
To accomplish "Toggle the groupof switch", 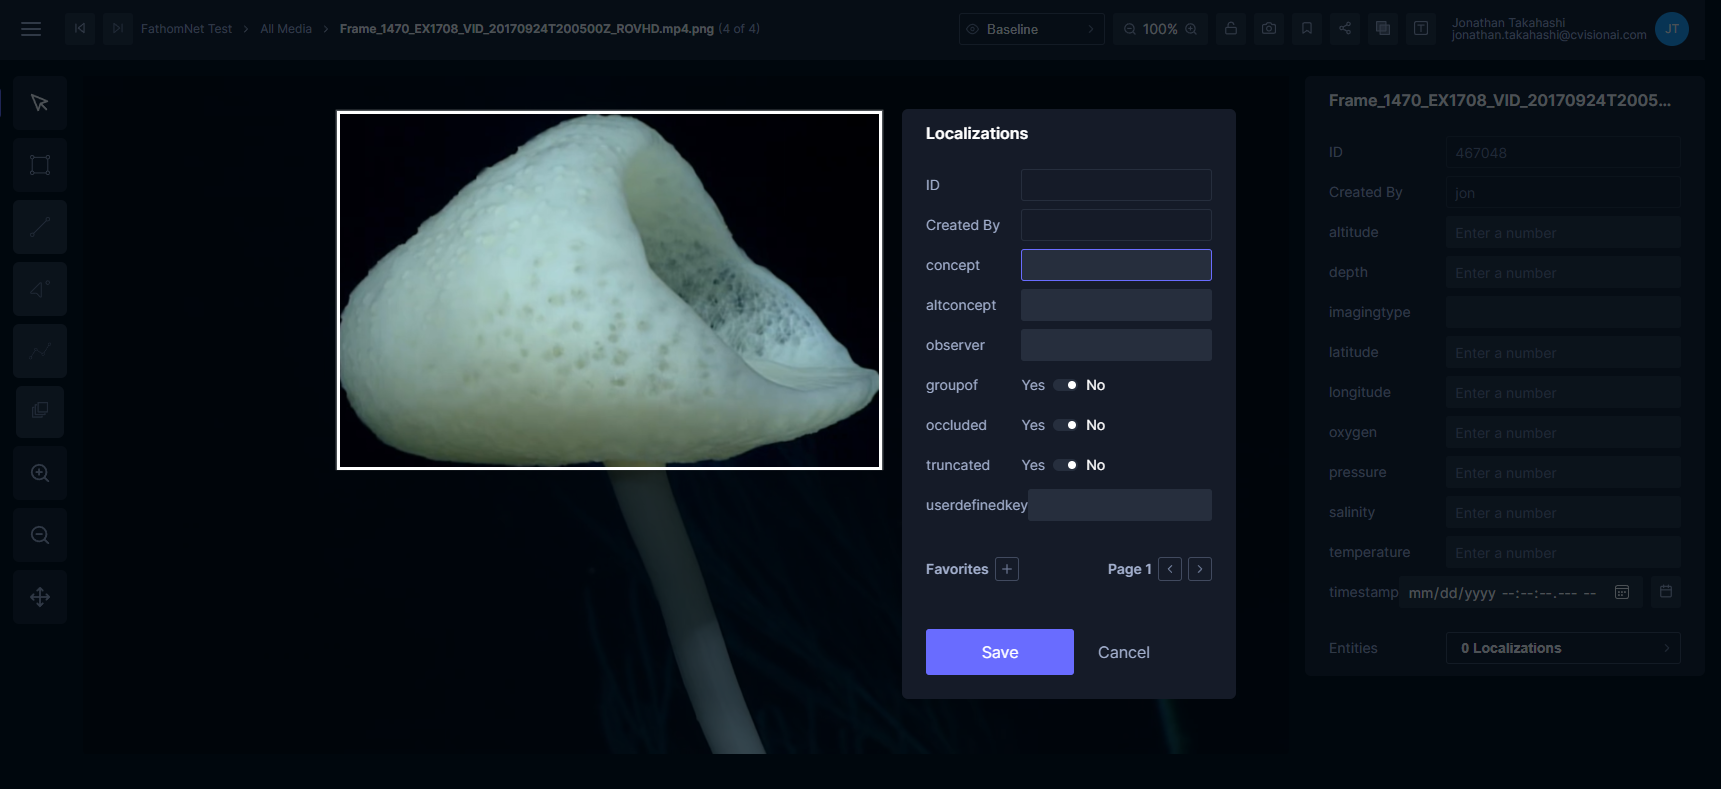I will point(1065,385).
